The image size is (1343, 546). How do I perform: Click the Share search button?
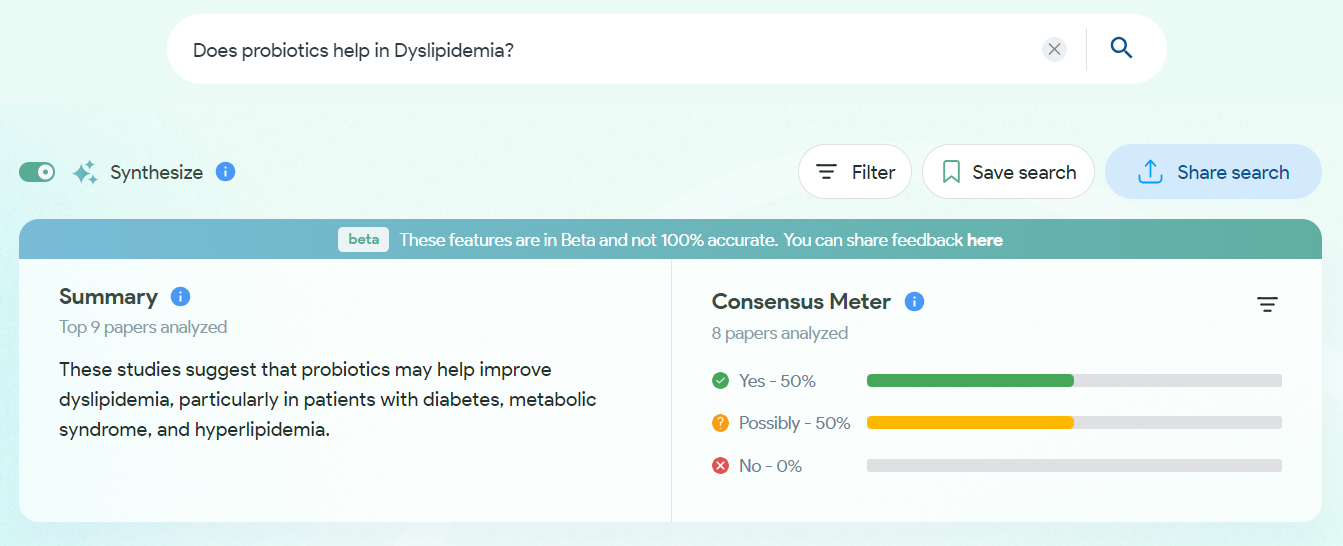click(x=1213, y=172)
